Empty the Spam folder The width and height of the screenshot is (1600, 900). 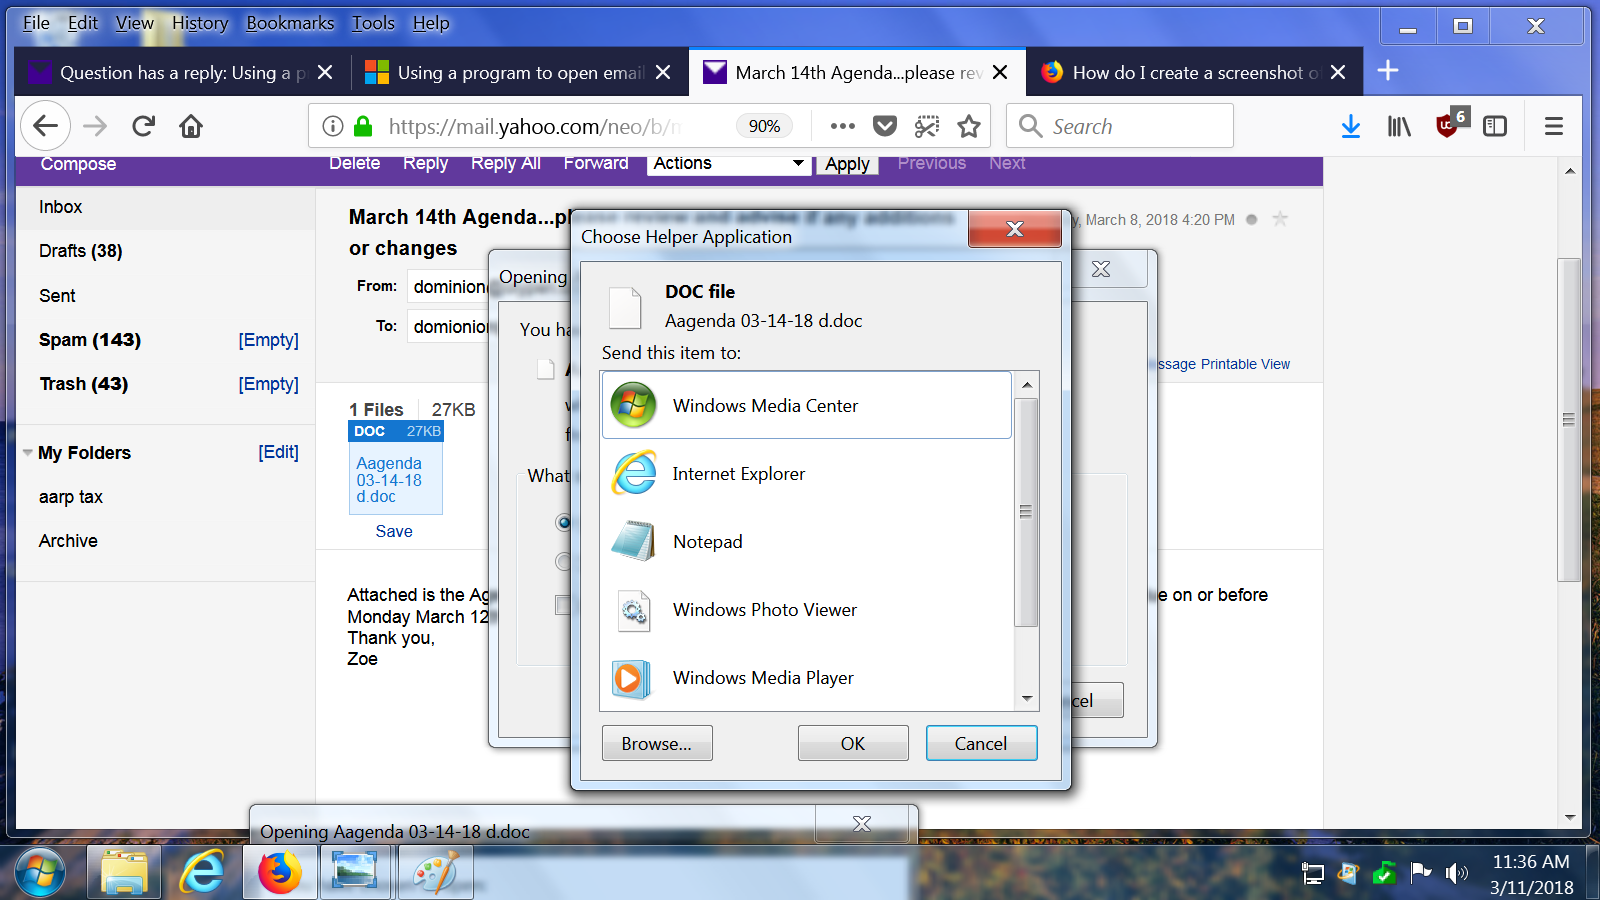coord(268,340)
